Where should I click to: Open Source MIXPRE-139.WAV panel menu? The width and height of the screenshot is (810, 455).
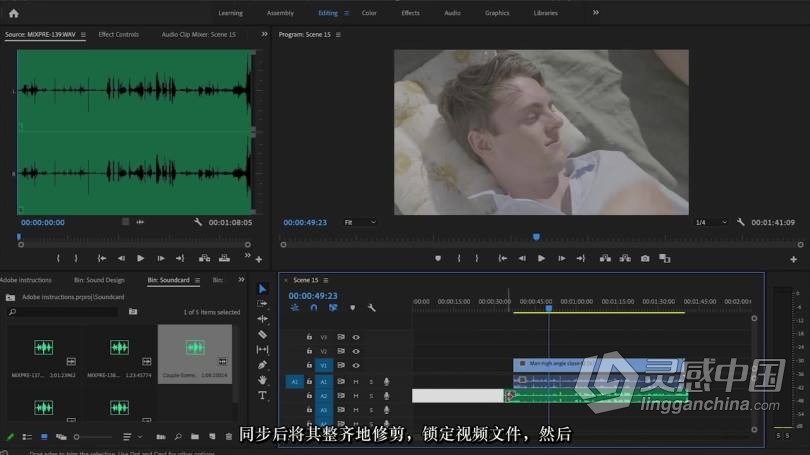coord(83,35)
